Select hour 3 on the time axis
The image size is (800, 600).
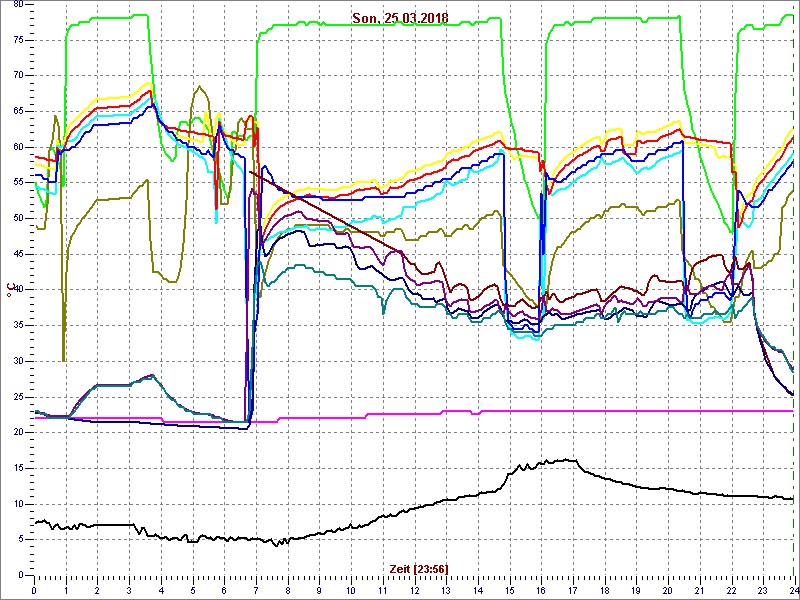point(129,590)
